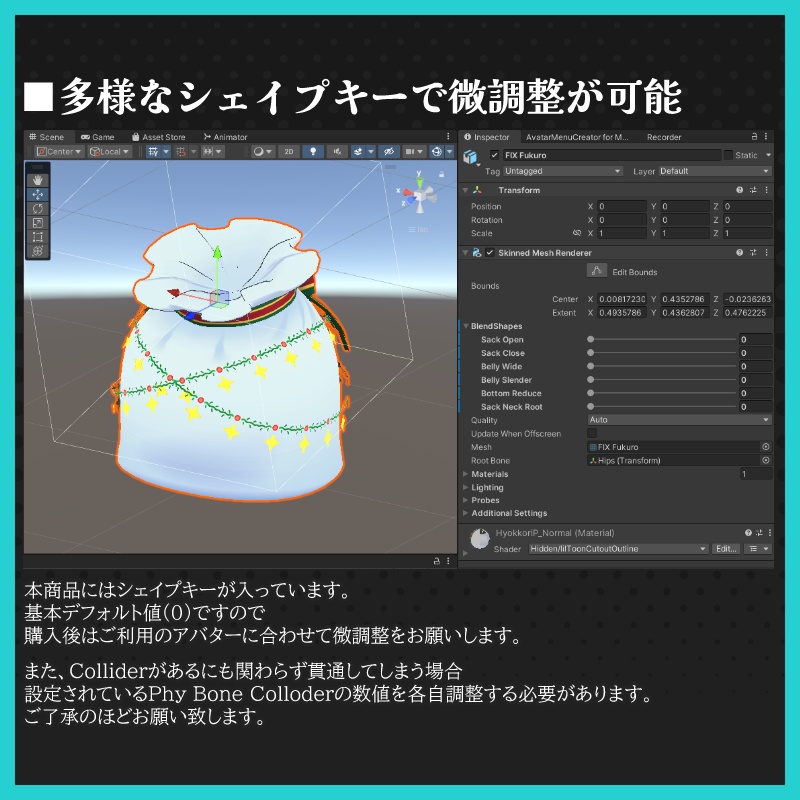
Task: Open the Transform component help icon
Action: [740, 189]
